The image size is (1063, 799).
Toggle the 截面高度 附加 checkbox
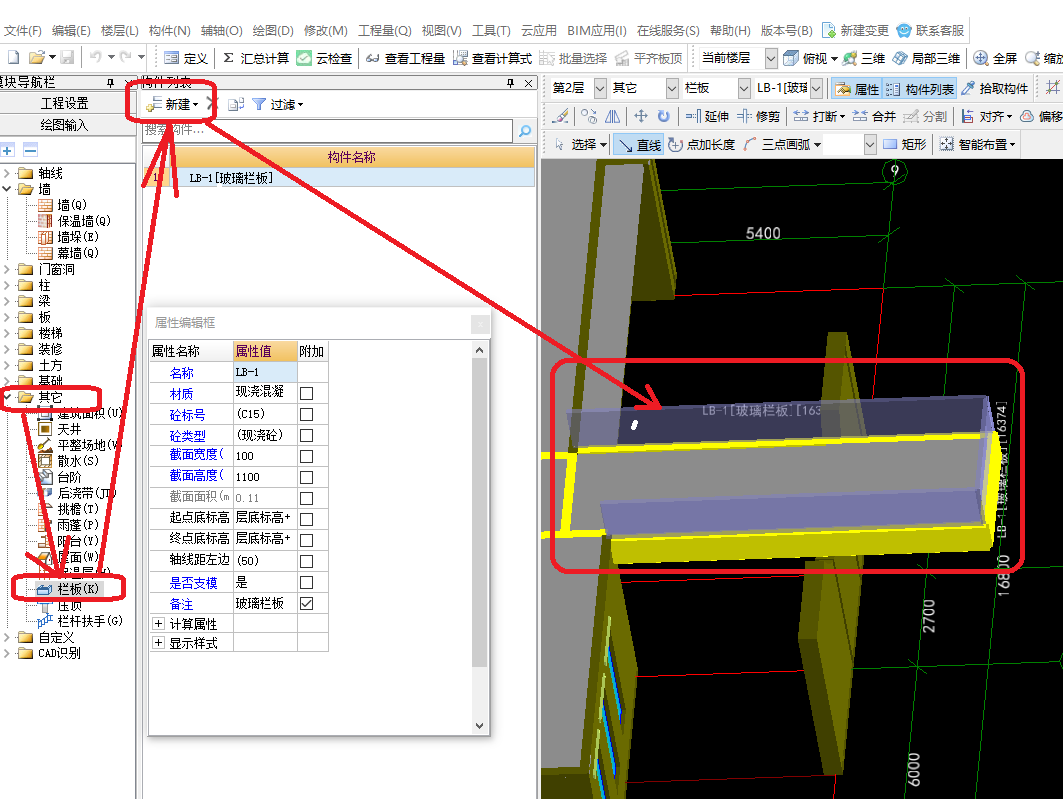(306, 477)
